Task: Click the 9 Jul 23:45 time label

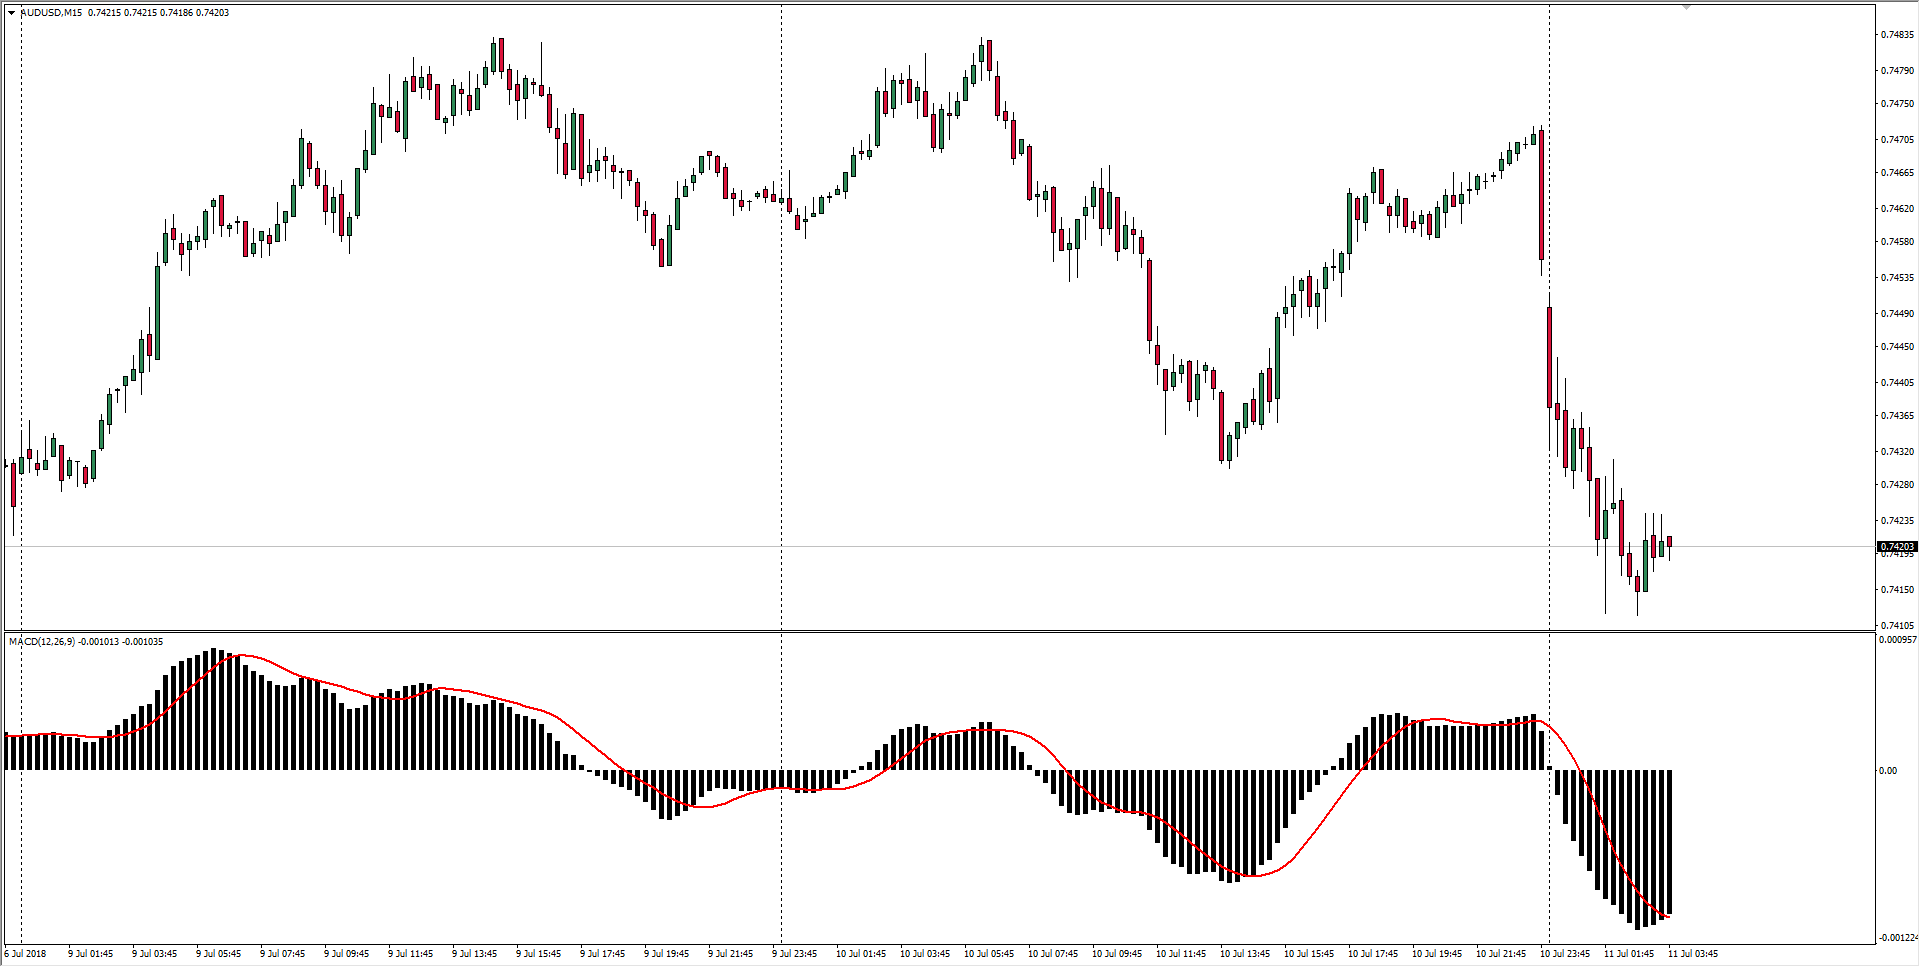Action: (794, 954)
